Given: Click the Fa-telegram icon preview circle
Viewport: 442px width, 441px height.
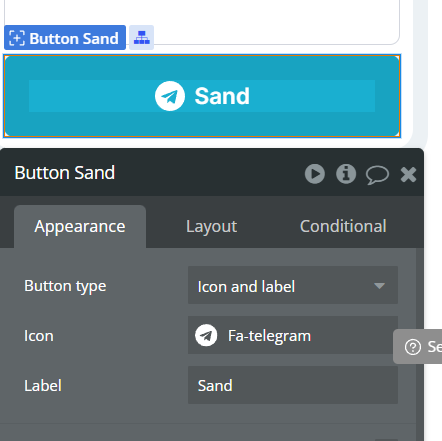Looking at the screenshot, I should tap(206, 335).
